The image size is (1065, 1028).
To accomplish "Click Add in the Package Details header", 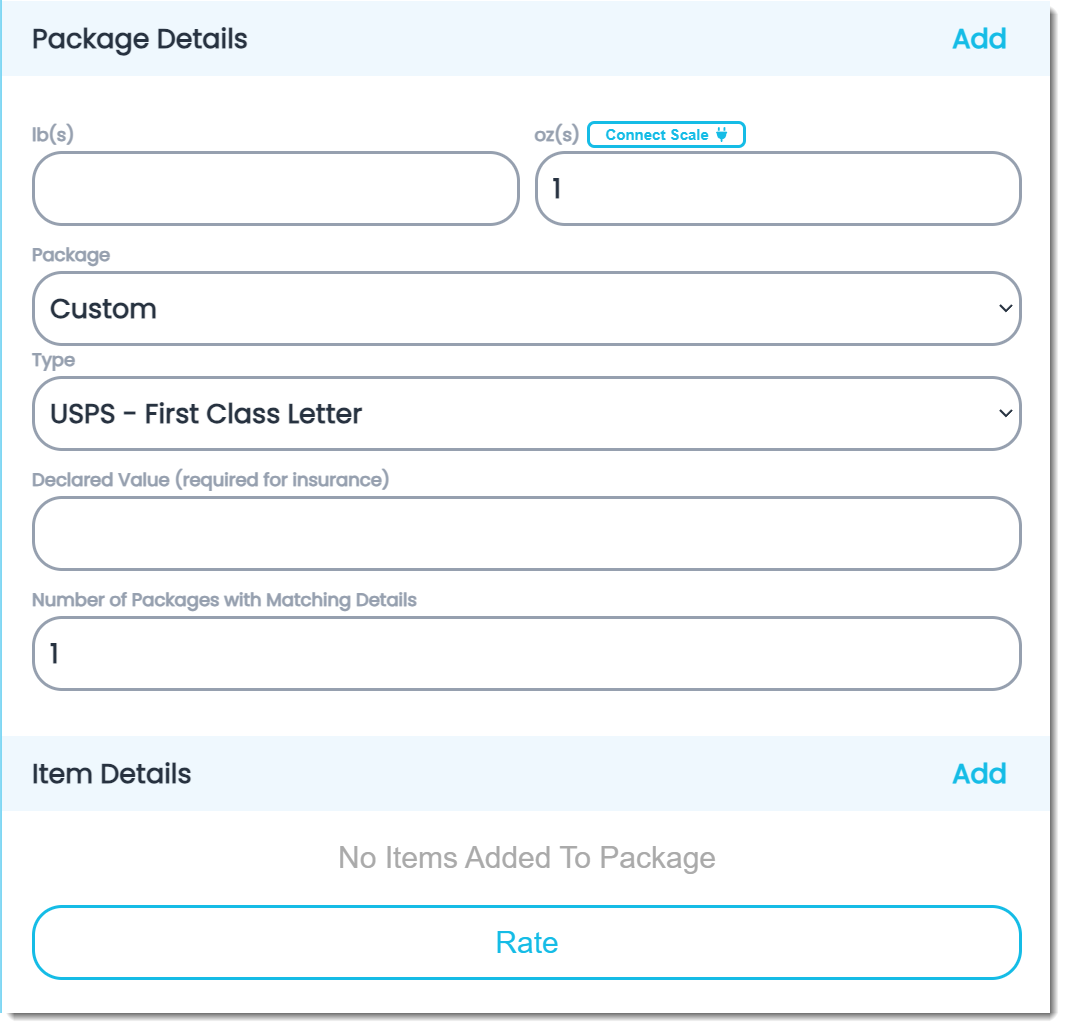I will [x=979, y=39].
